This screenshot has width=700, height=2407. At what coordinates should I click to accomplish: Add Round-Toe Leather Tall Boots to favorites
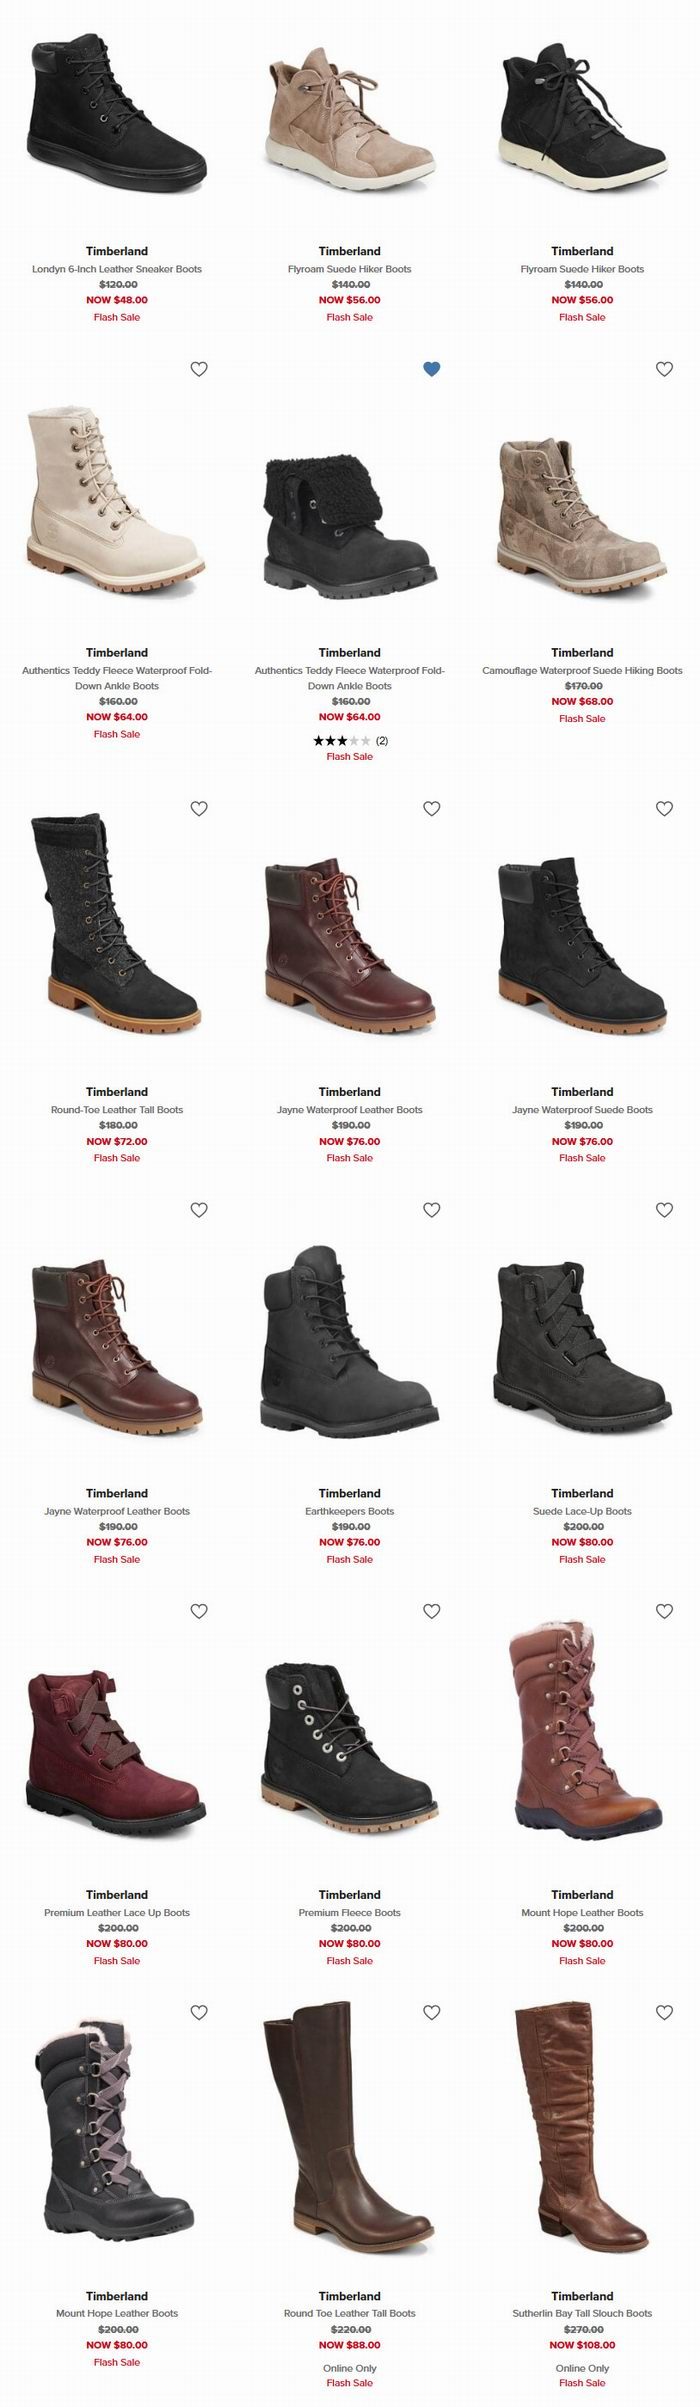[199, 809]
